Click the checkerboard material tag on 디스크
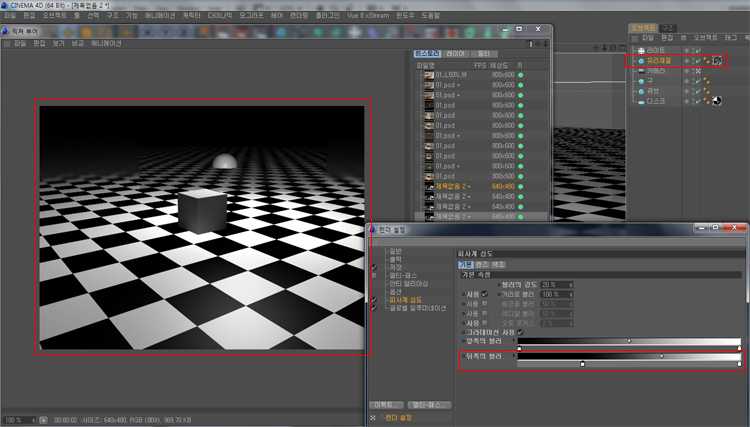The width and height of the screenshot is (750, 427). 717,101
